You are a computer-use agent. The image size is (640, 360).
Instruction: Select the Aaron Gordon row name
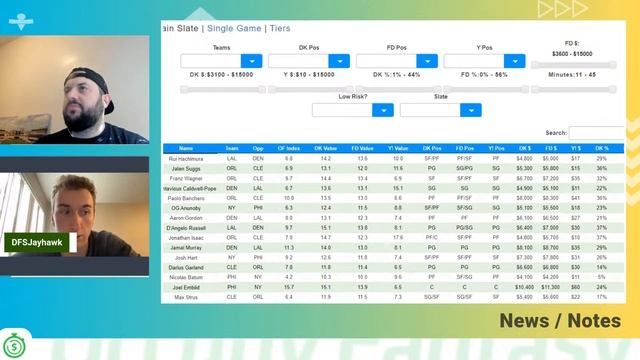pos(186,218)
